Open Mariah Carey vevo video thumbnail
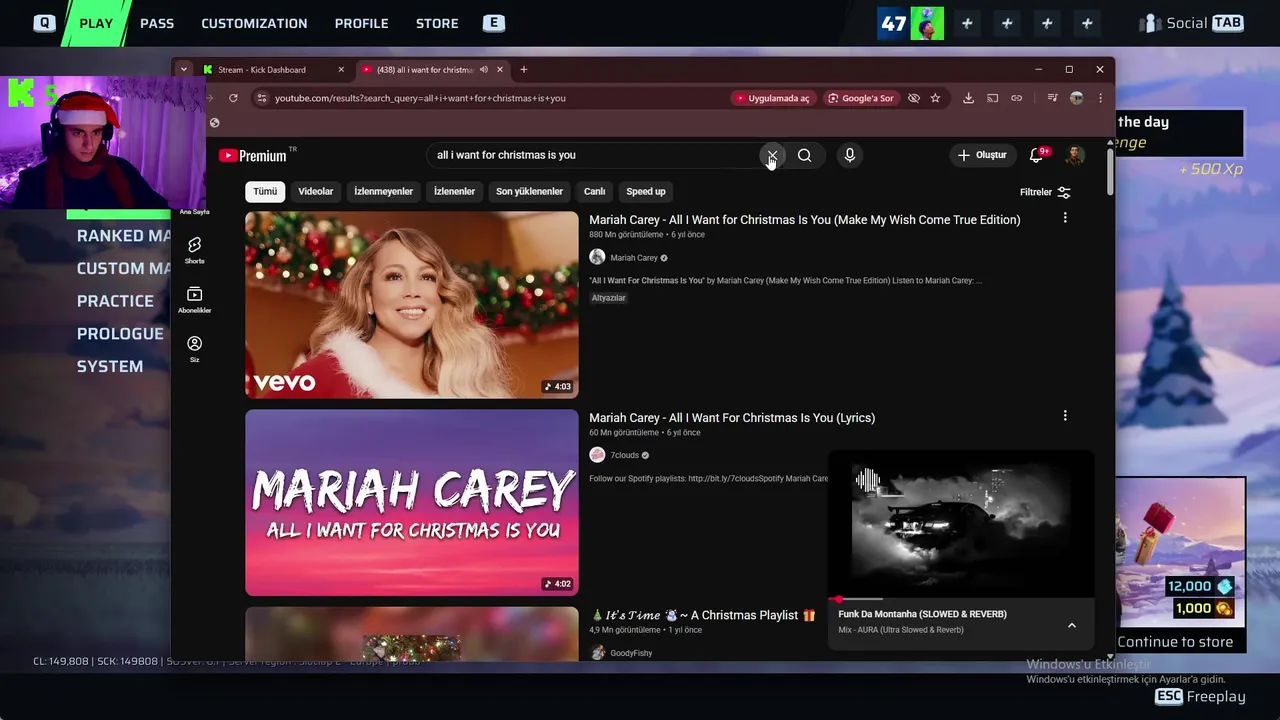The height and width of the screenshot is (720, 1280). click(411, 304)
